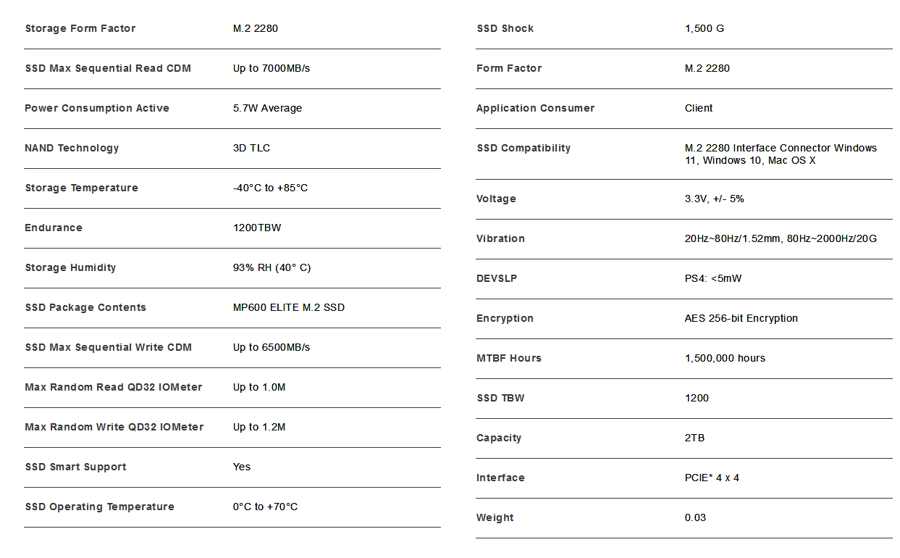
Task: Click the PCIE 4 x 4 interface value
Action: pyautogui.click(x=712, y=478)
